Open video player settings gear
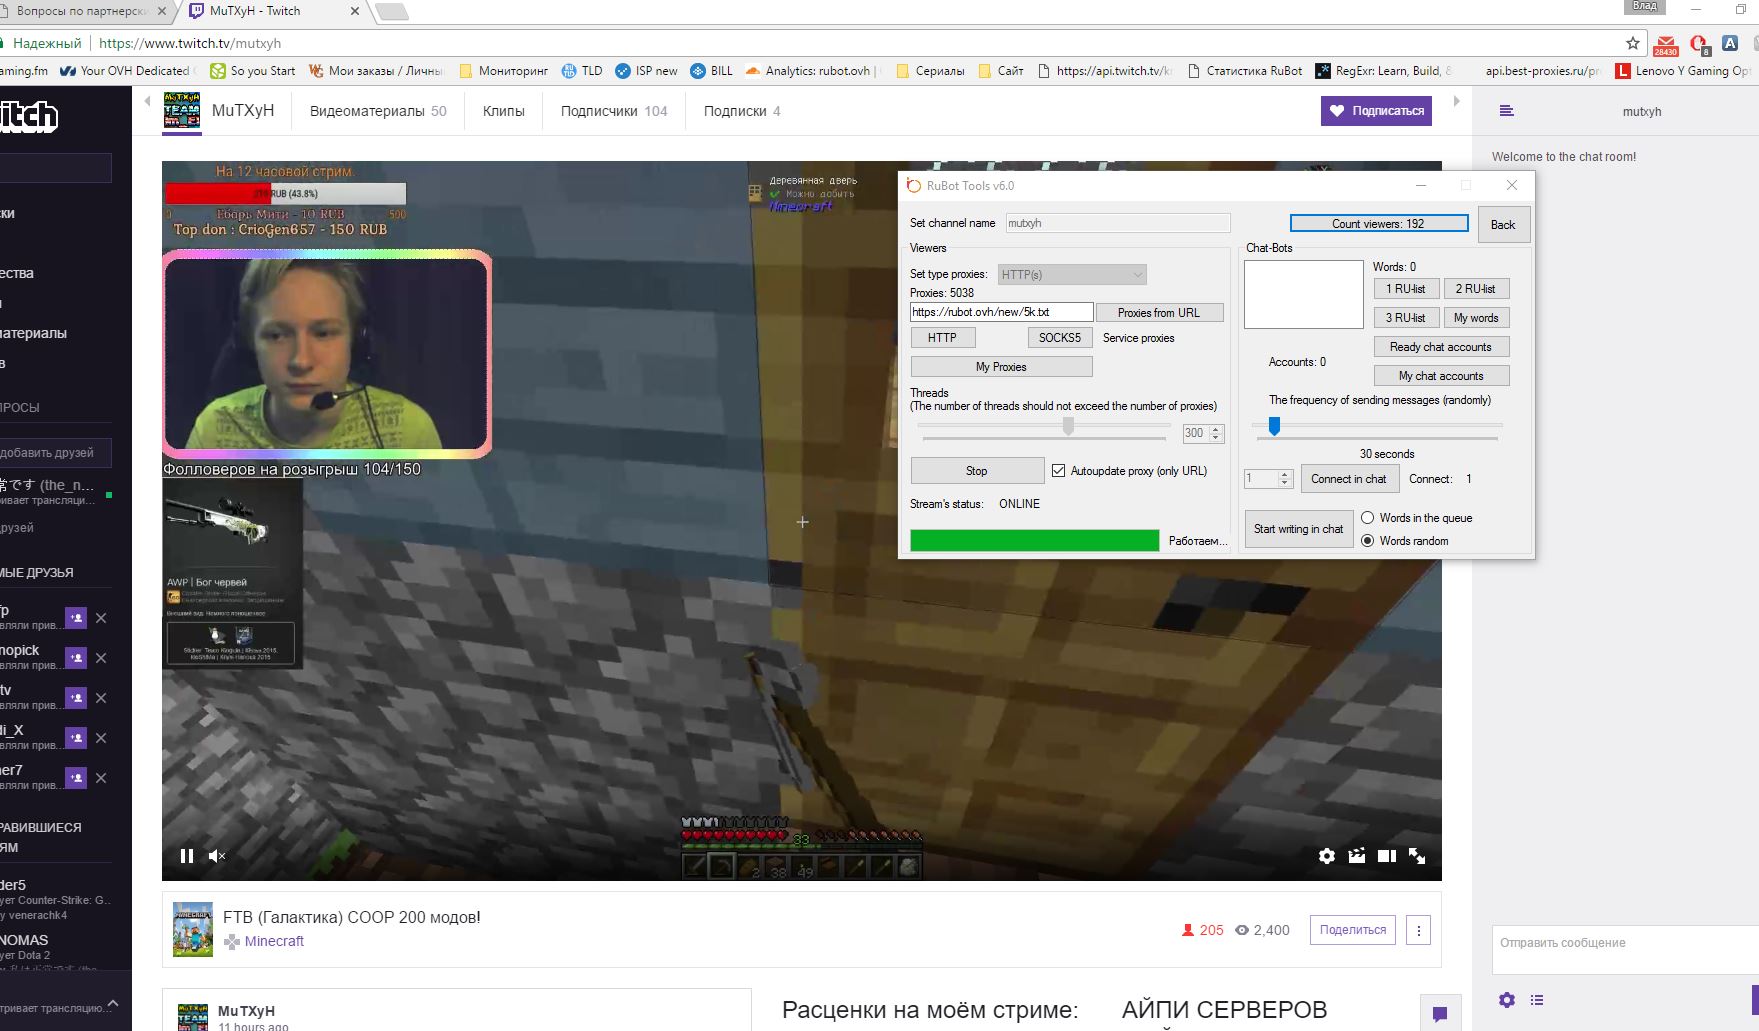 click(1326, 856)
